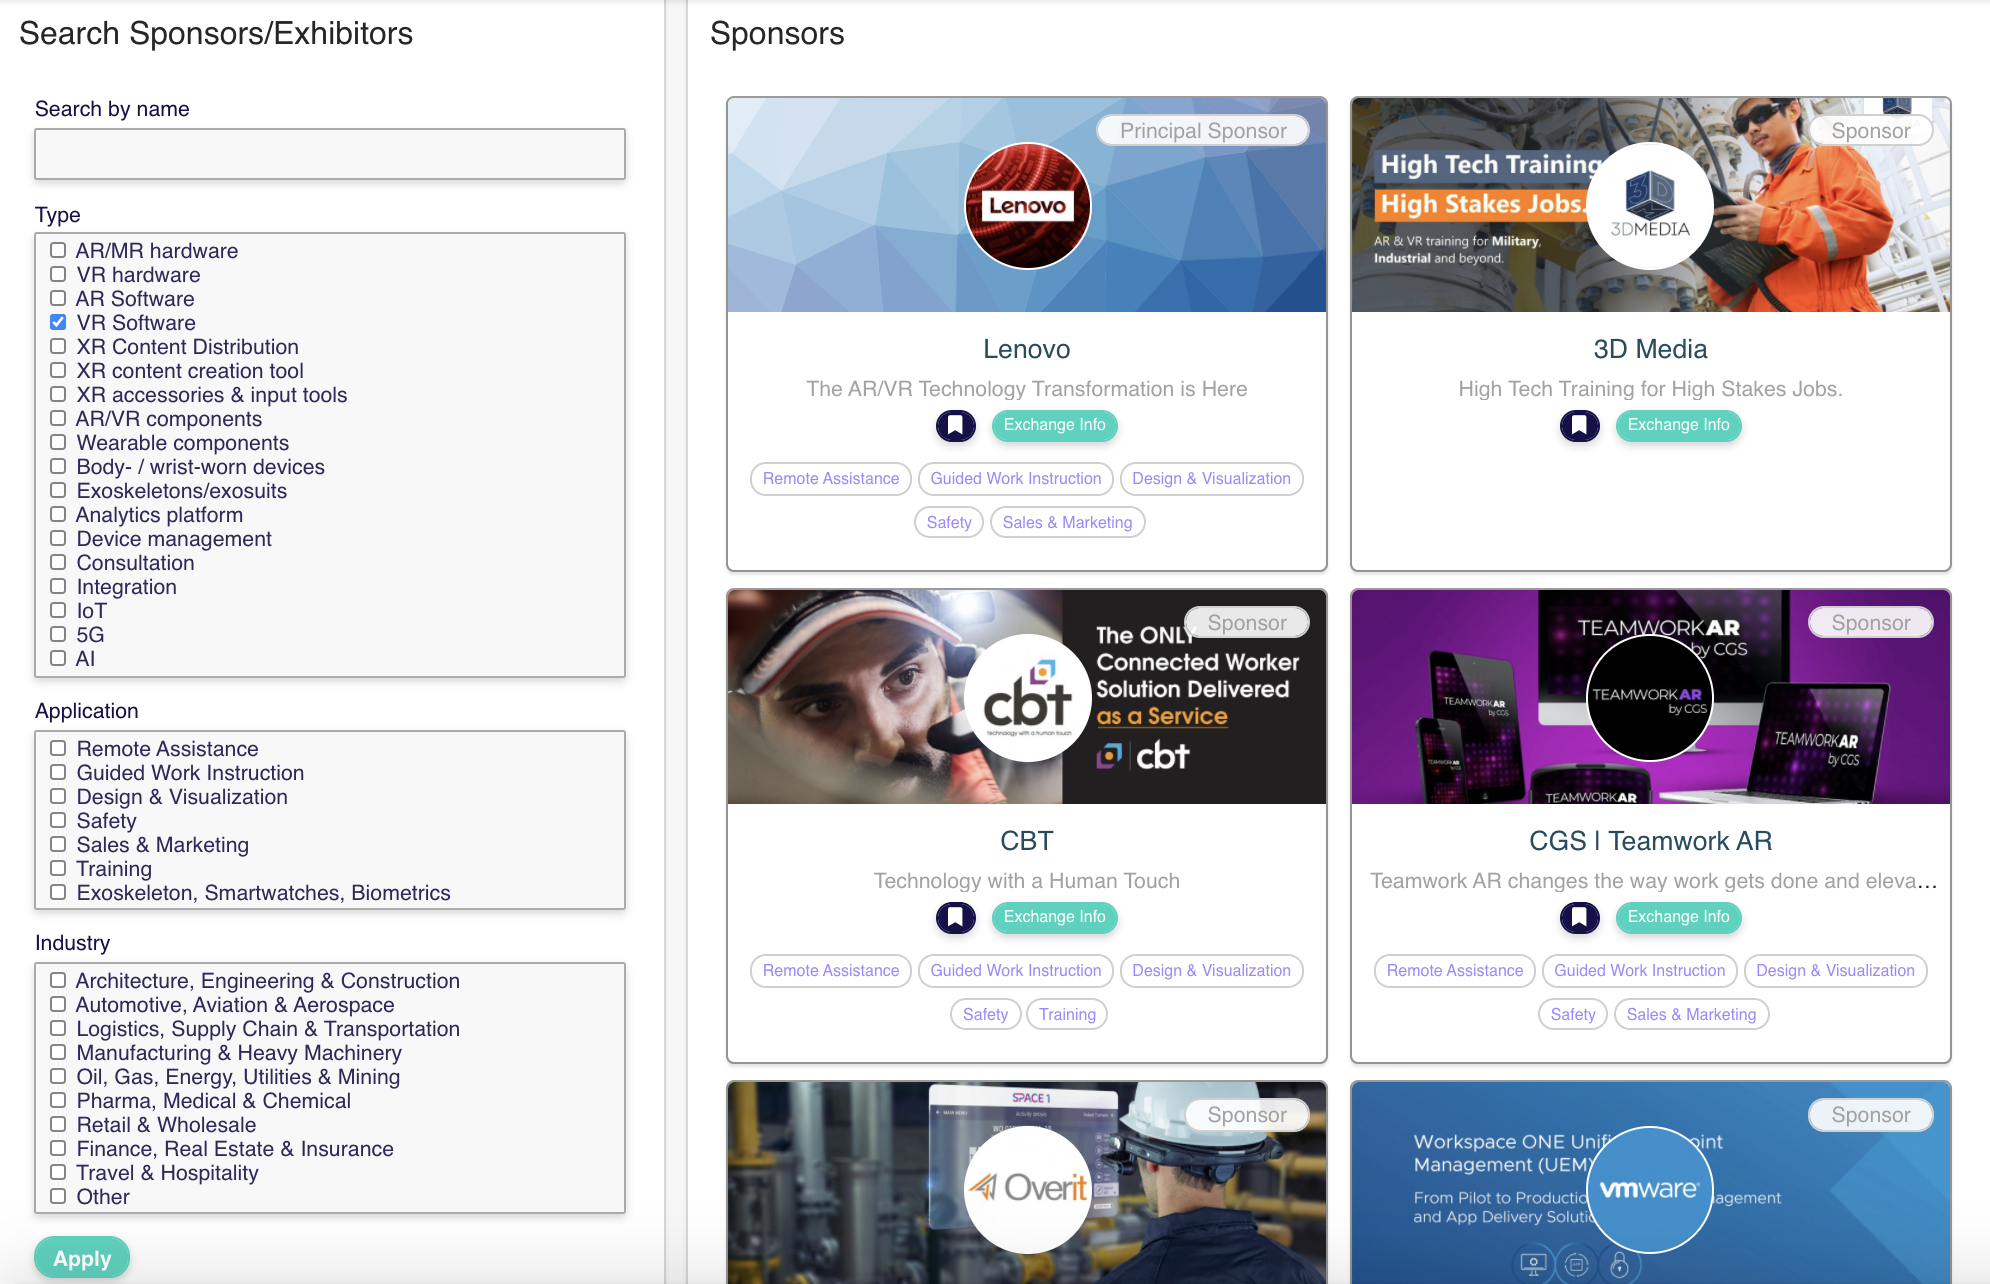1990x1284 pixels.
Task: Open the TeamworkAR round logo
Action: click(1650, 698)
